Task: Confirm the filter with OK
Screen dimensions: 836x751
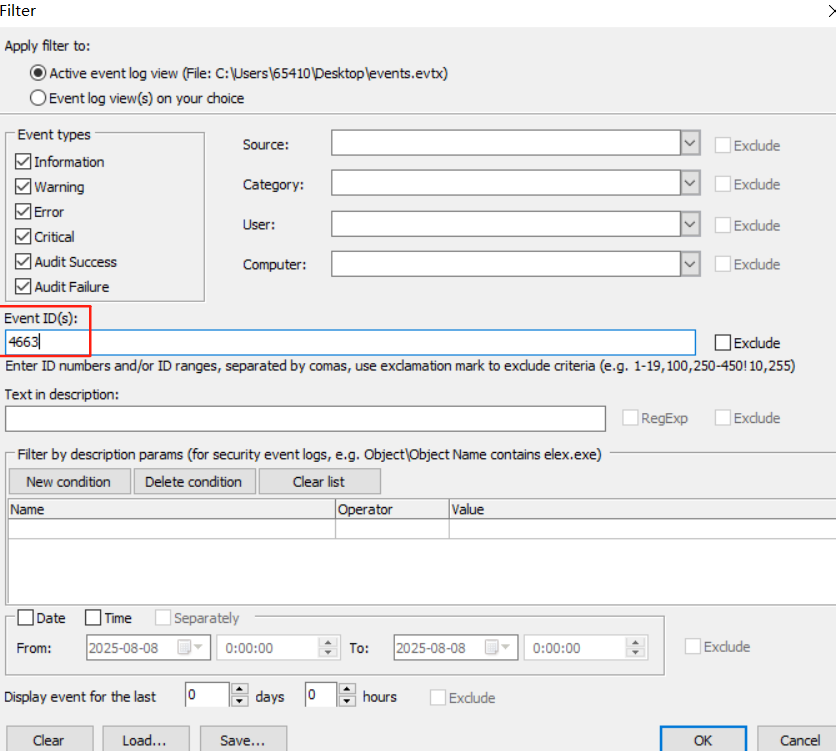Action: point(702,740)
